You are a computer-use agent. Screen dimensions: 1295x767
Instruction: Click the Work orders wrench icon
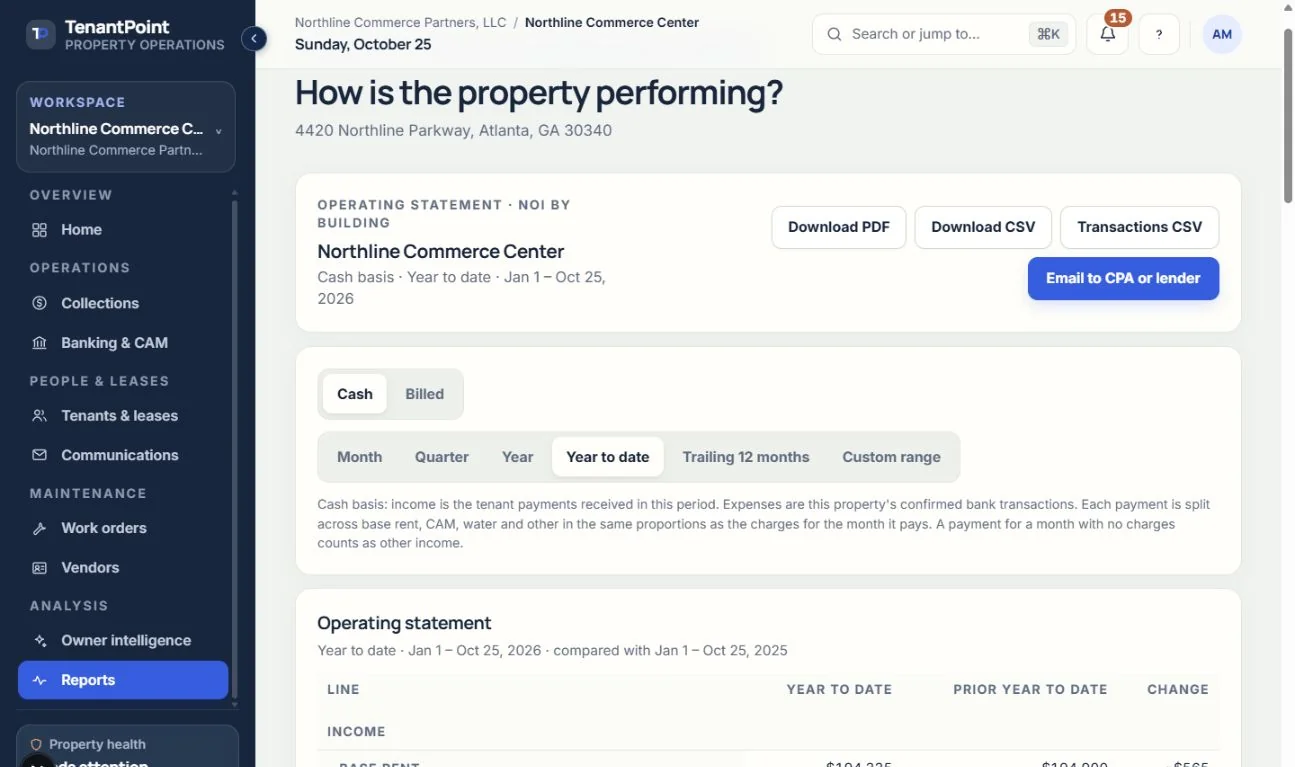(40, 528)
